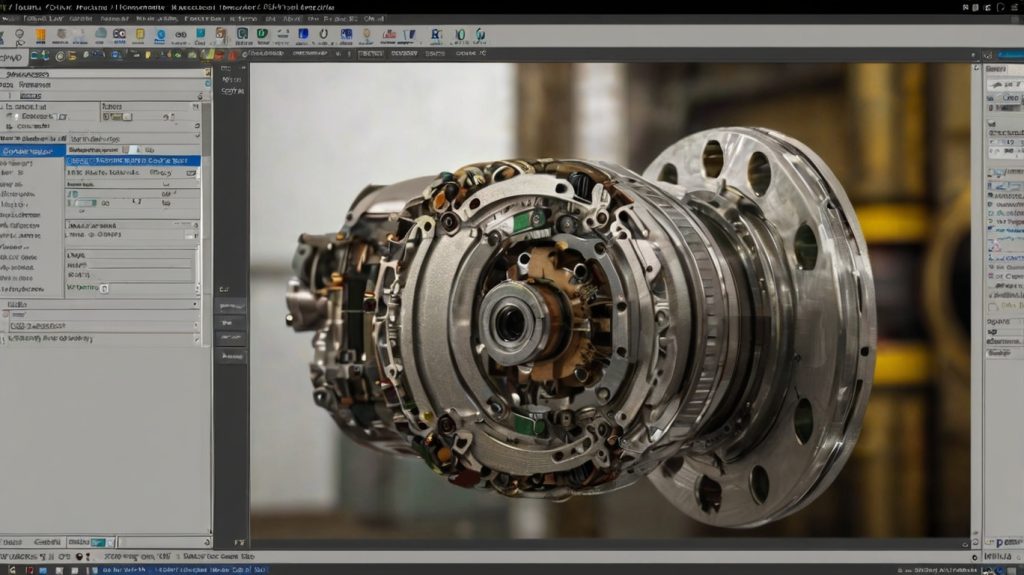
Task: Expand the dropdown arrow below the properties form
Action: (194, 304)
